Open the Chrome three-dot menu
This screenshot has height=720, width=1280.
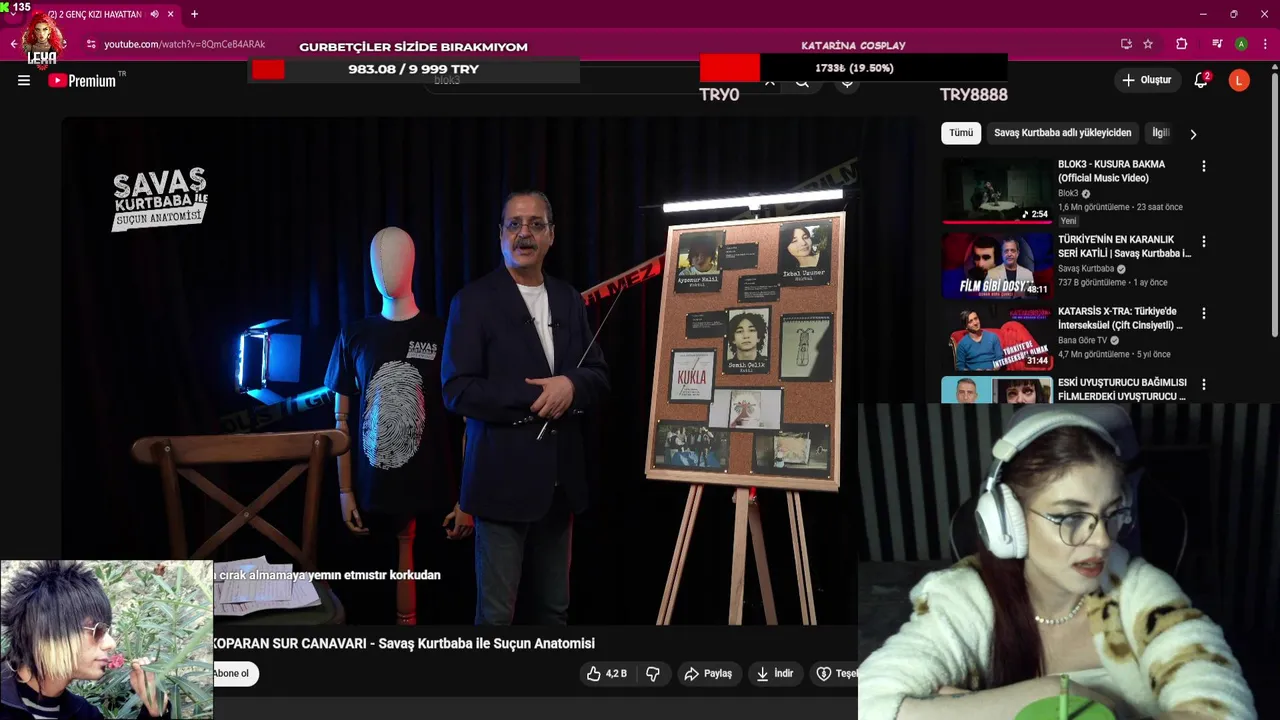(x=1265, y=44)
